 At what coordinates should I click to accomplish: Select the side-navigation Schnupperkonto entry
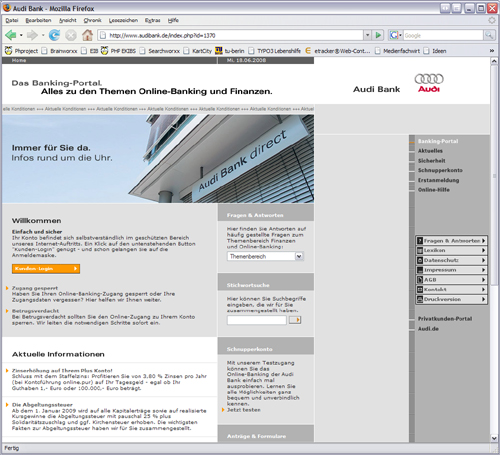pyautogui.click(x=440, y=170)
